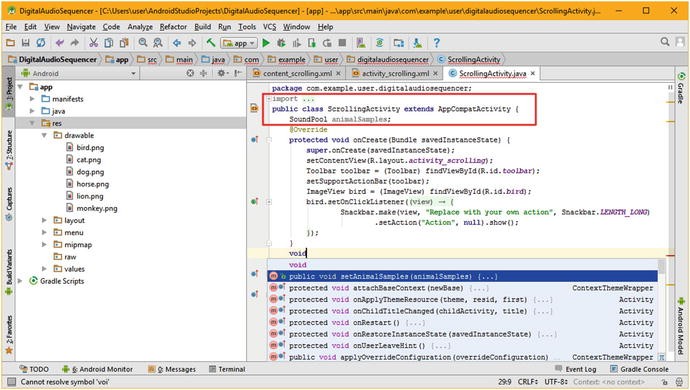The image size is (690, 390).
Task: Click the Open folder toolbar icon
Action: [10, 43]
